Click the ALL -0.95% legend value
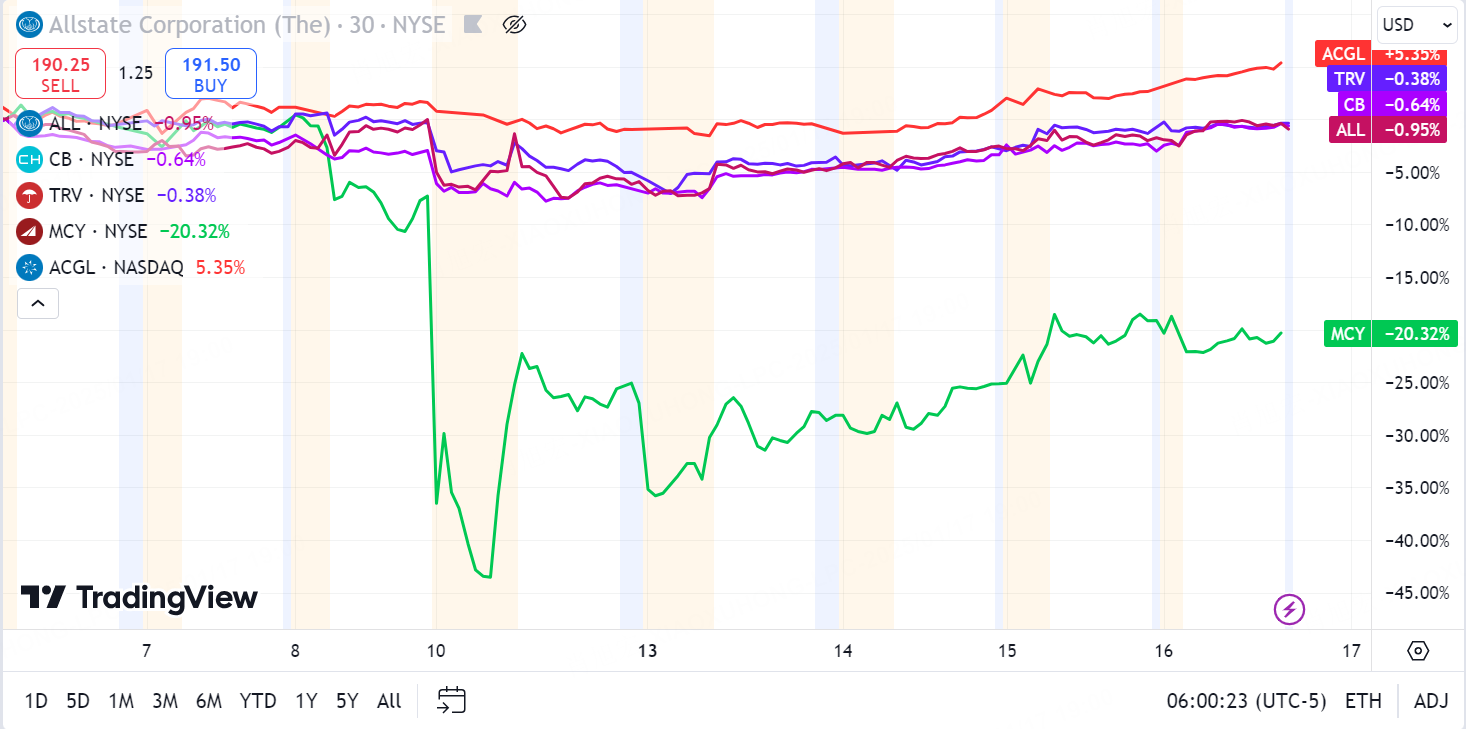 [183, 123]
